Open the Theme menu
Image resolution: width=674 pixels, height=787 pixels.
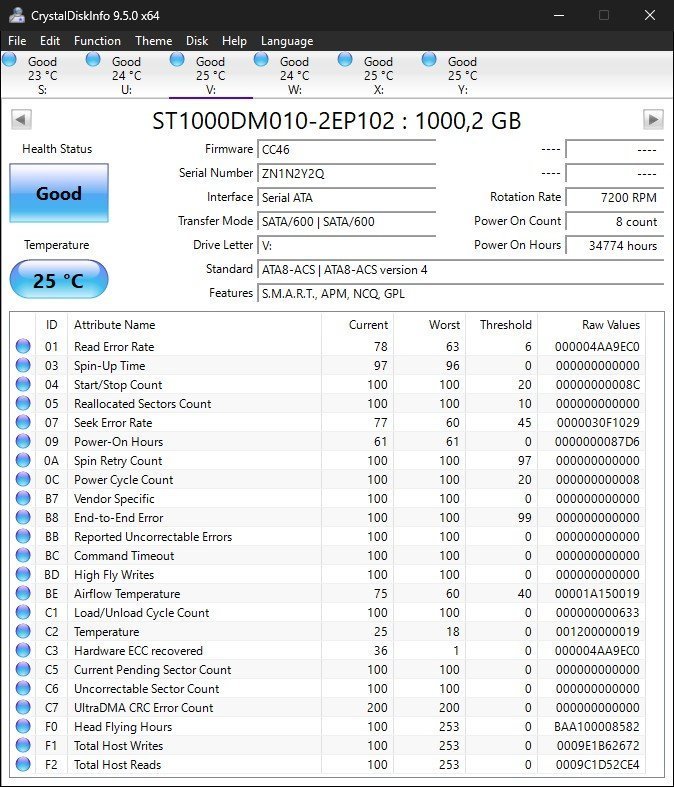point(153,41)
